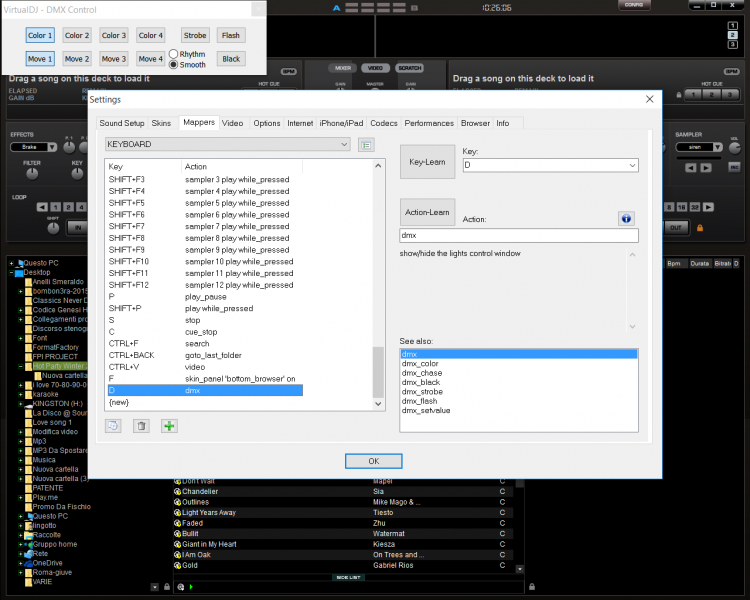Open the mapper list icon beside KEYBOARD dropdown
Image resolution: width=750 pixels, height=600 pixels.
pos(366,145)
